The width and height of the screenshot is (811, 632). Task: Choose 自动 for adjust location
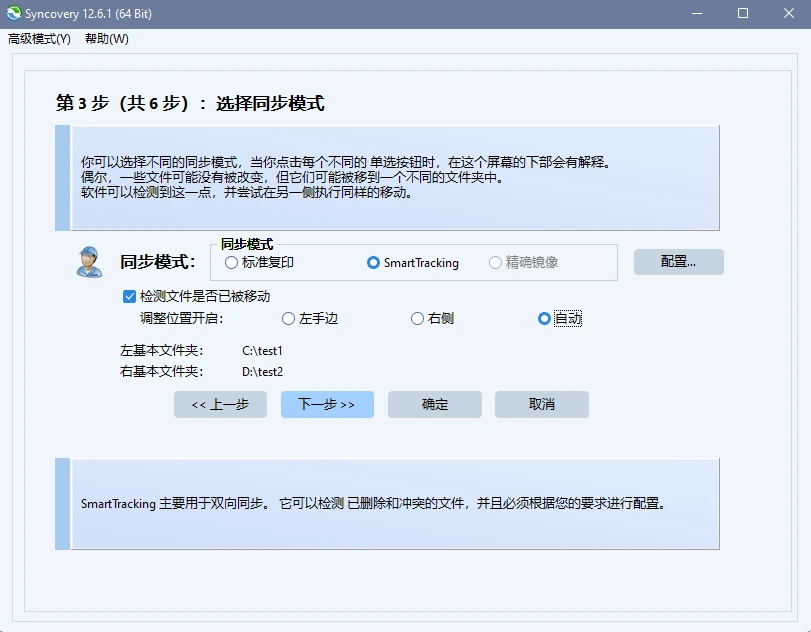[560, 318]
